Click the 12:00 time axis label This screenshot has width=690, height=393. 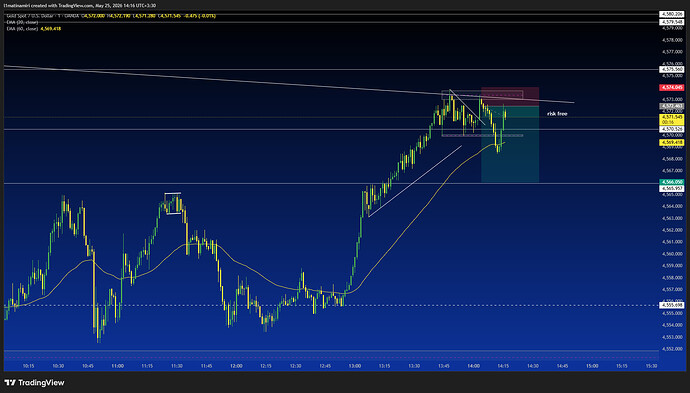[236, 366]
